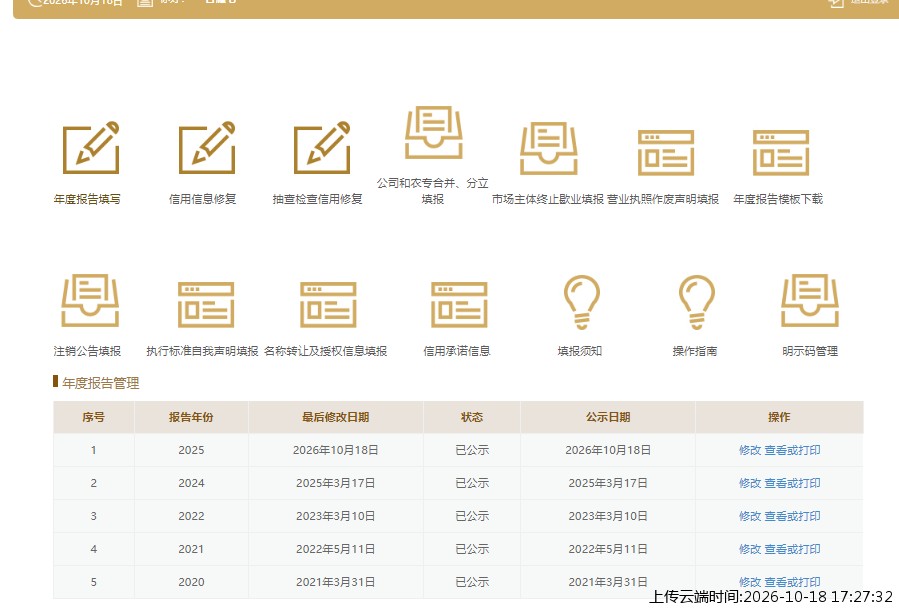The height and width of the screenshot is (610, 899).
Task: Open 执行标准自我声明填报 icon
Action: pos(206,304)
